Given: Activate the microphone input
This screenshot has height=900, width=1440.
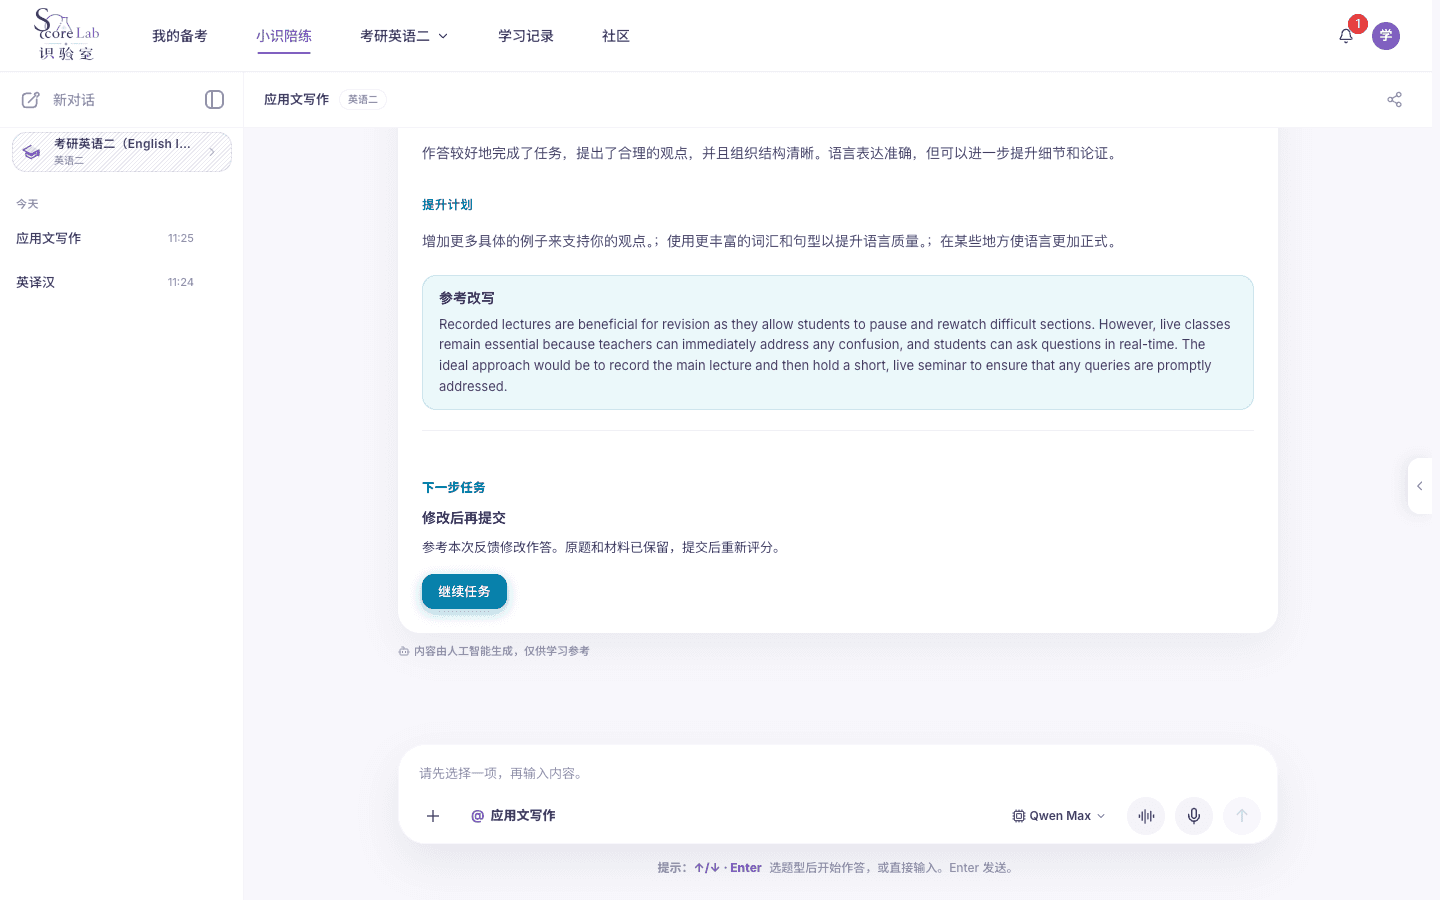Looking at the screenshot, I should tap(1194, 816).
